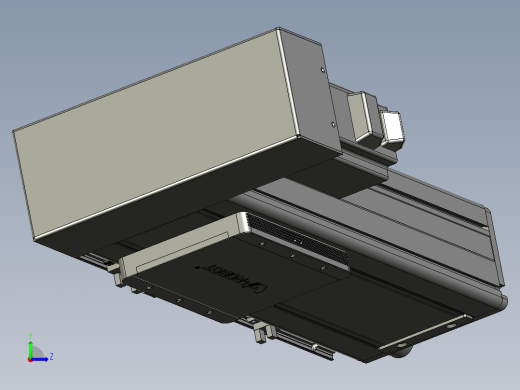Viewport: 520px width, 390px height.
Task: Select the ventilation grille on the black module
Action: (298, 239)
